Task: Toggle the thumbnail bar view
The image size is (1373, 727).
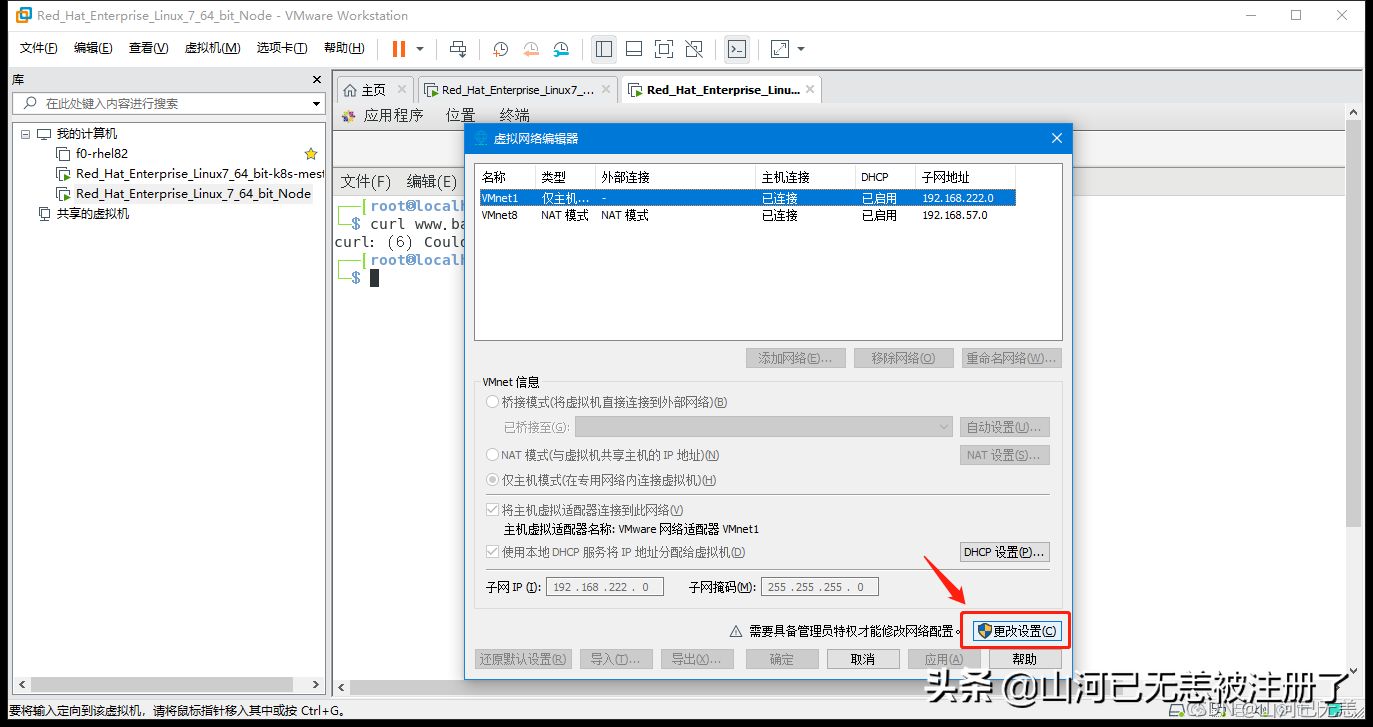Action: [634, 48]
